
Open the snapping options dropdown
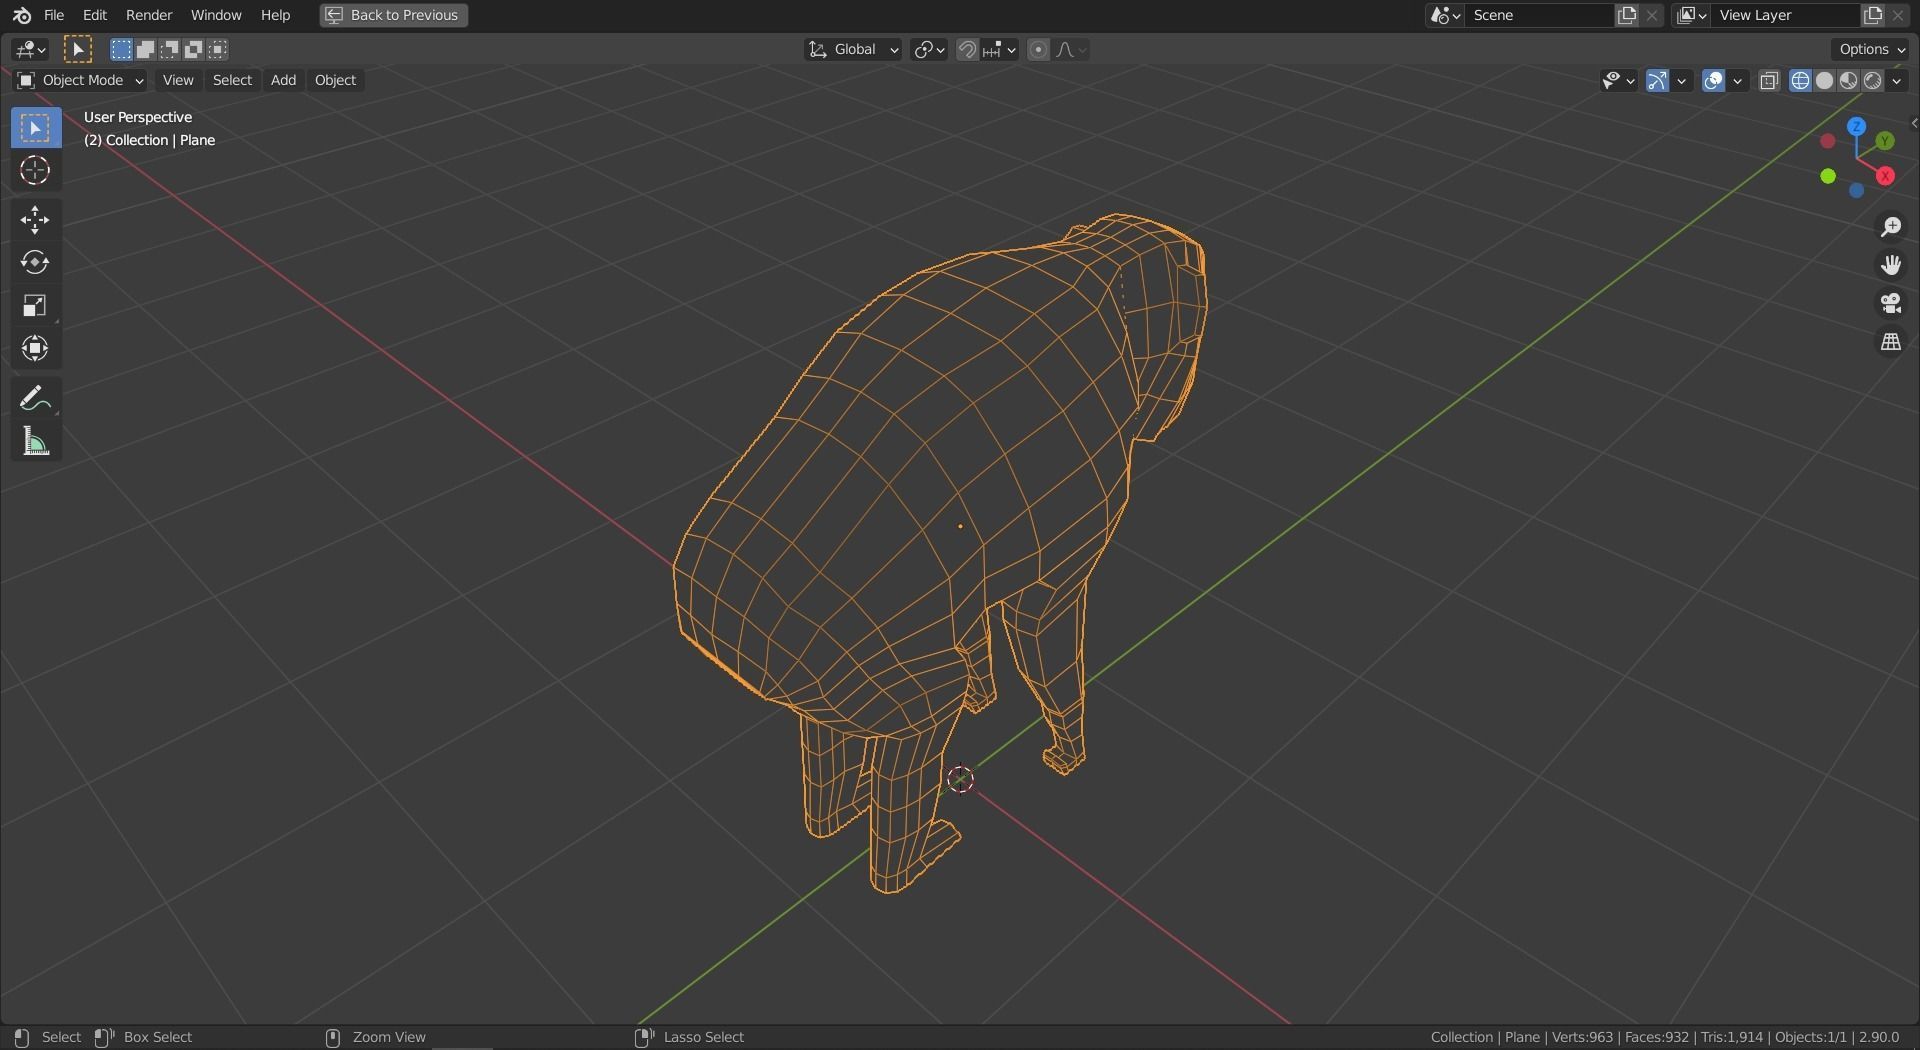pyautogui.click(x=1000, y=49)
